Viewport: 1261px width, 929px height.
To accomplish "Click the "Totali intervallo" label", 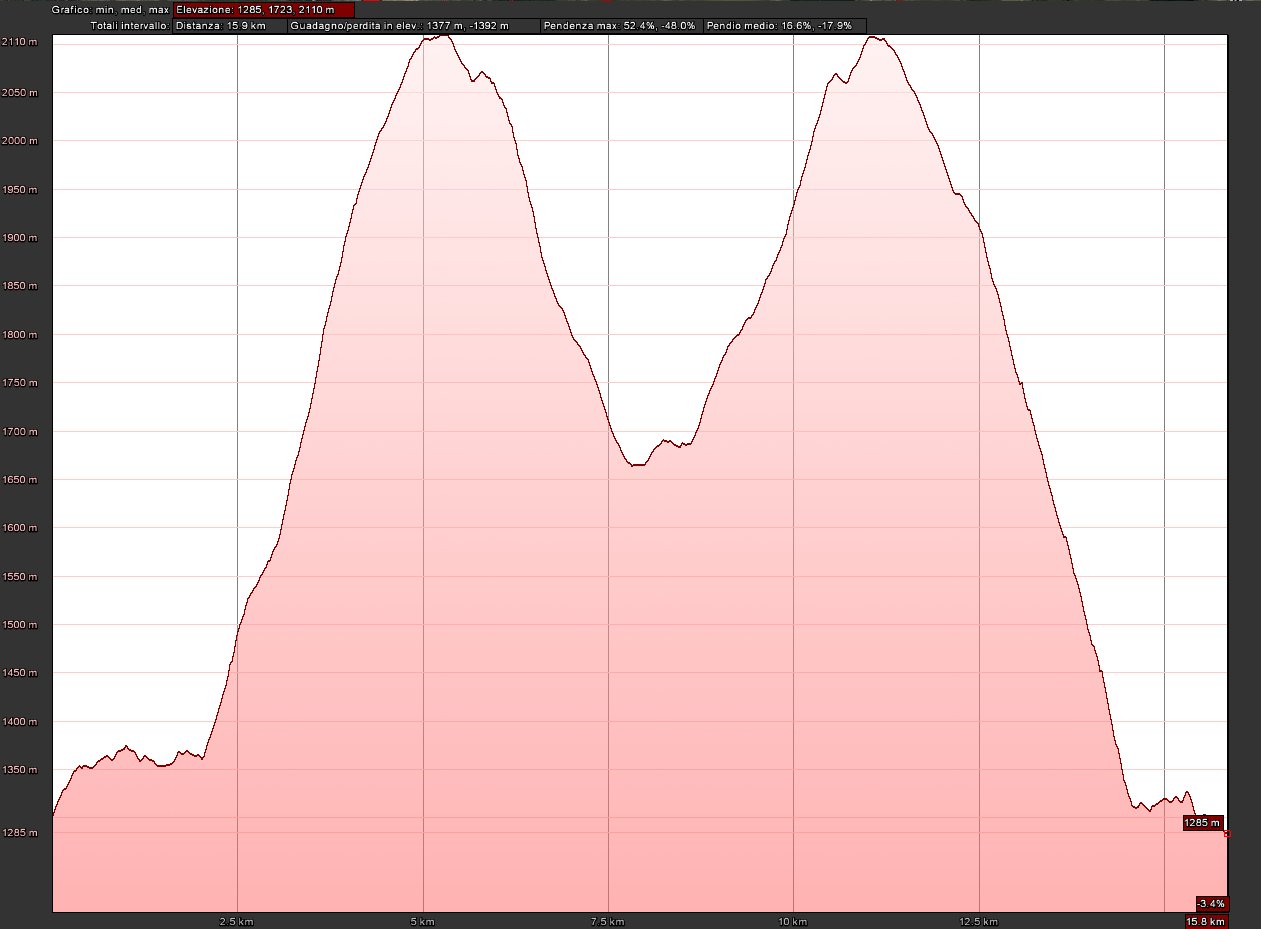I will [x=130, y=26].
